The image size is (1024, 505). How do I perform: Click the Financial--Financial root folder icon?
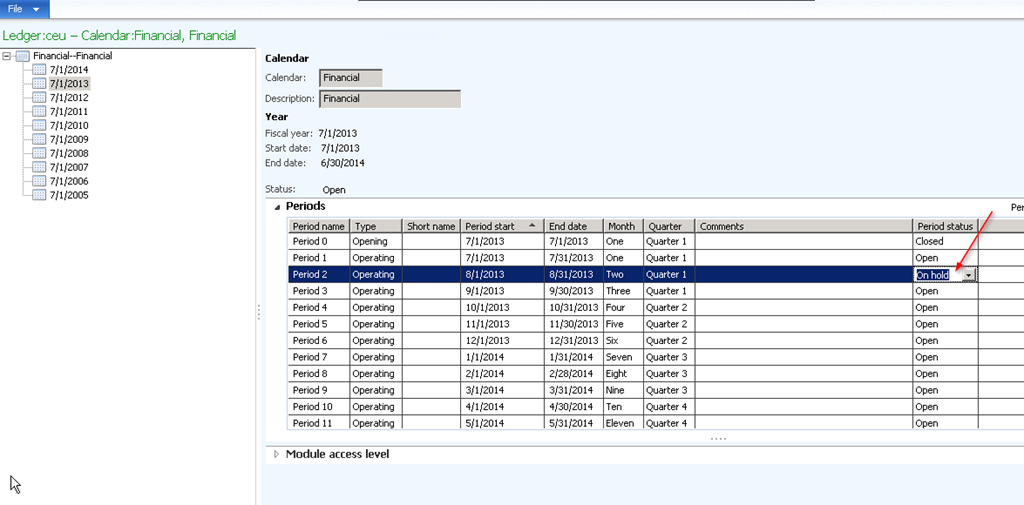[x=23, y=56]
